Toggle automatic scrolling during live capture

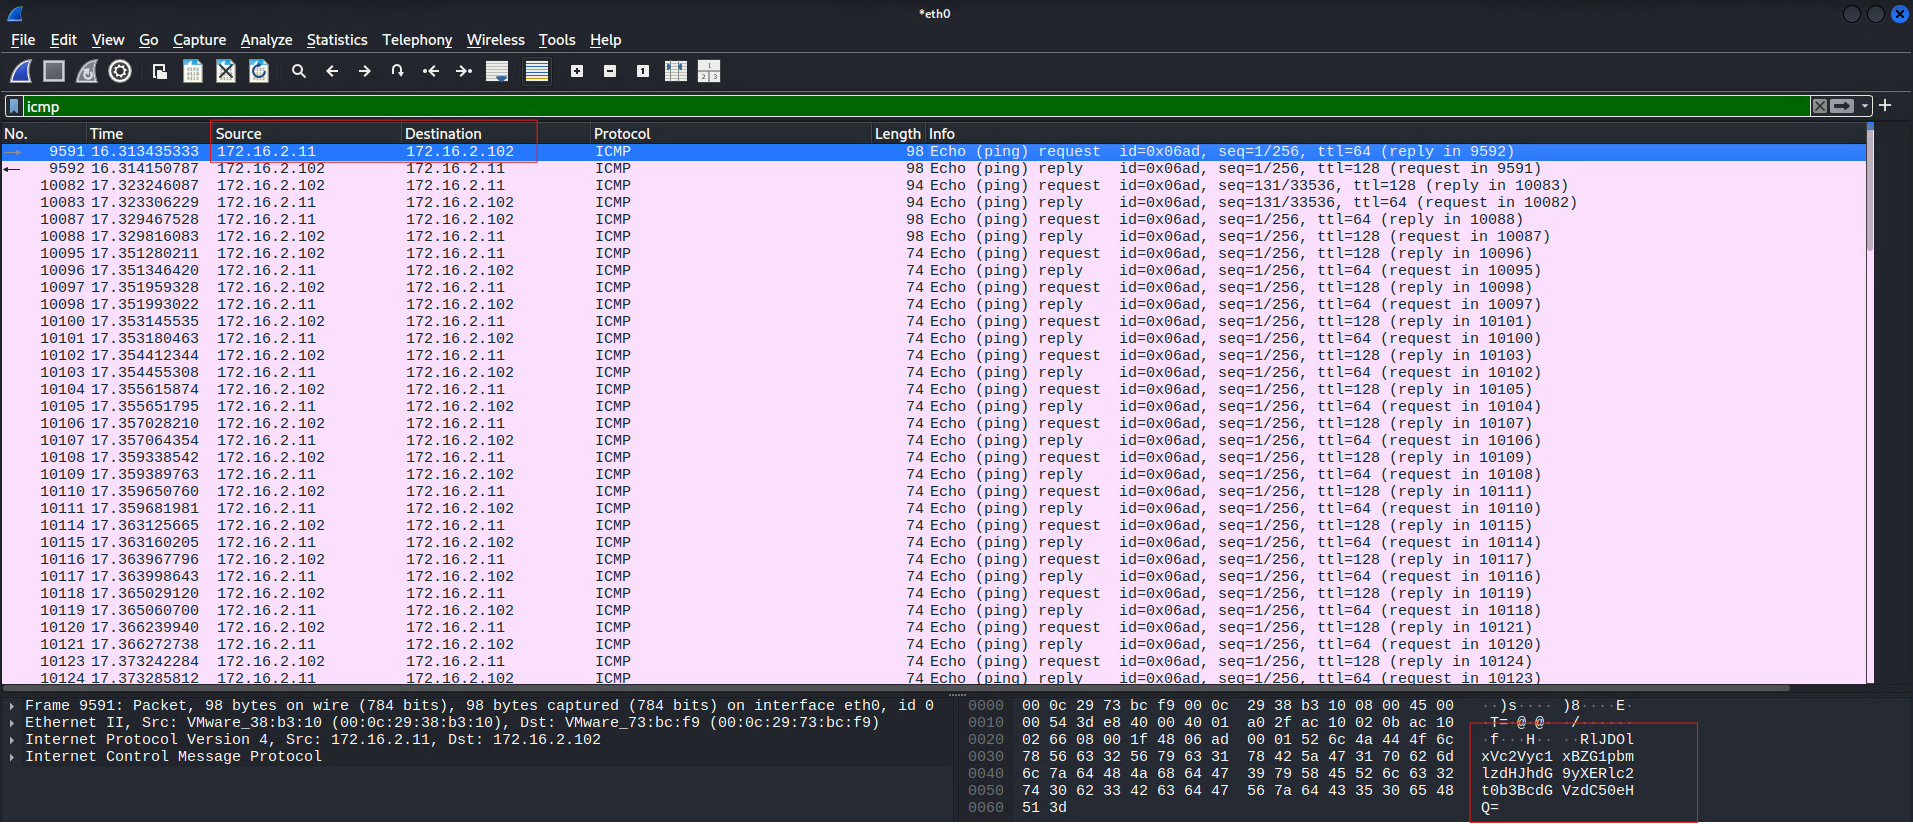(x=497, y=71)
